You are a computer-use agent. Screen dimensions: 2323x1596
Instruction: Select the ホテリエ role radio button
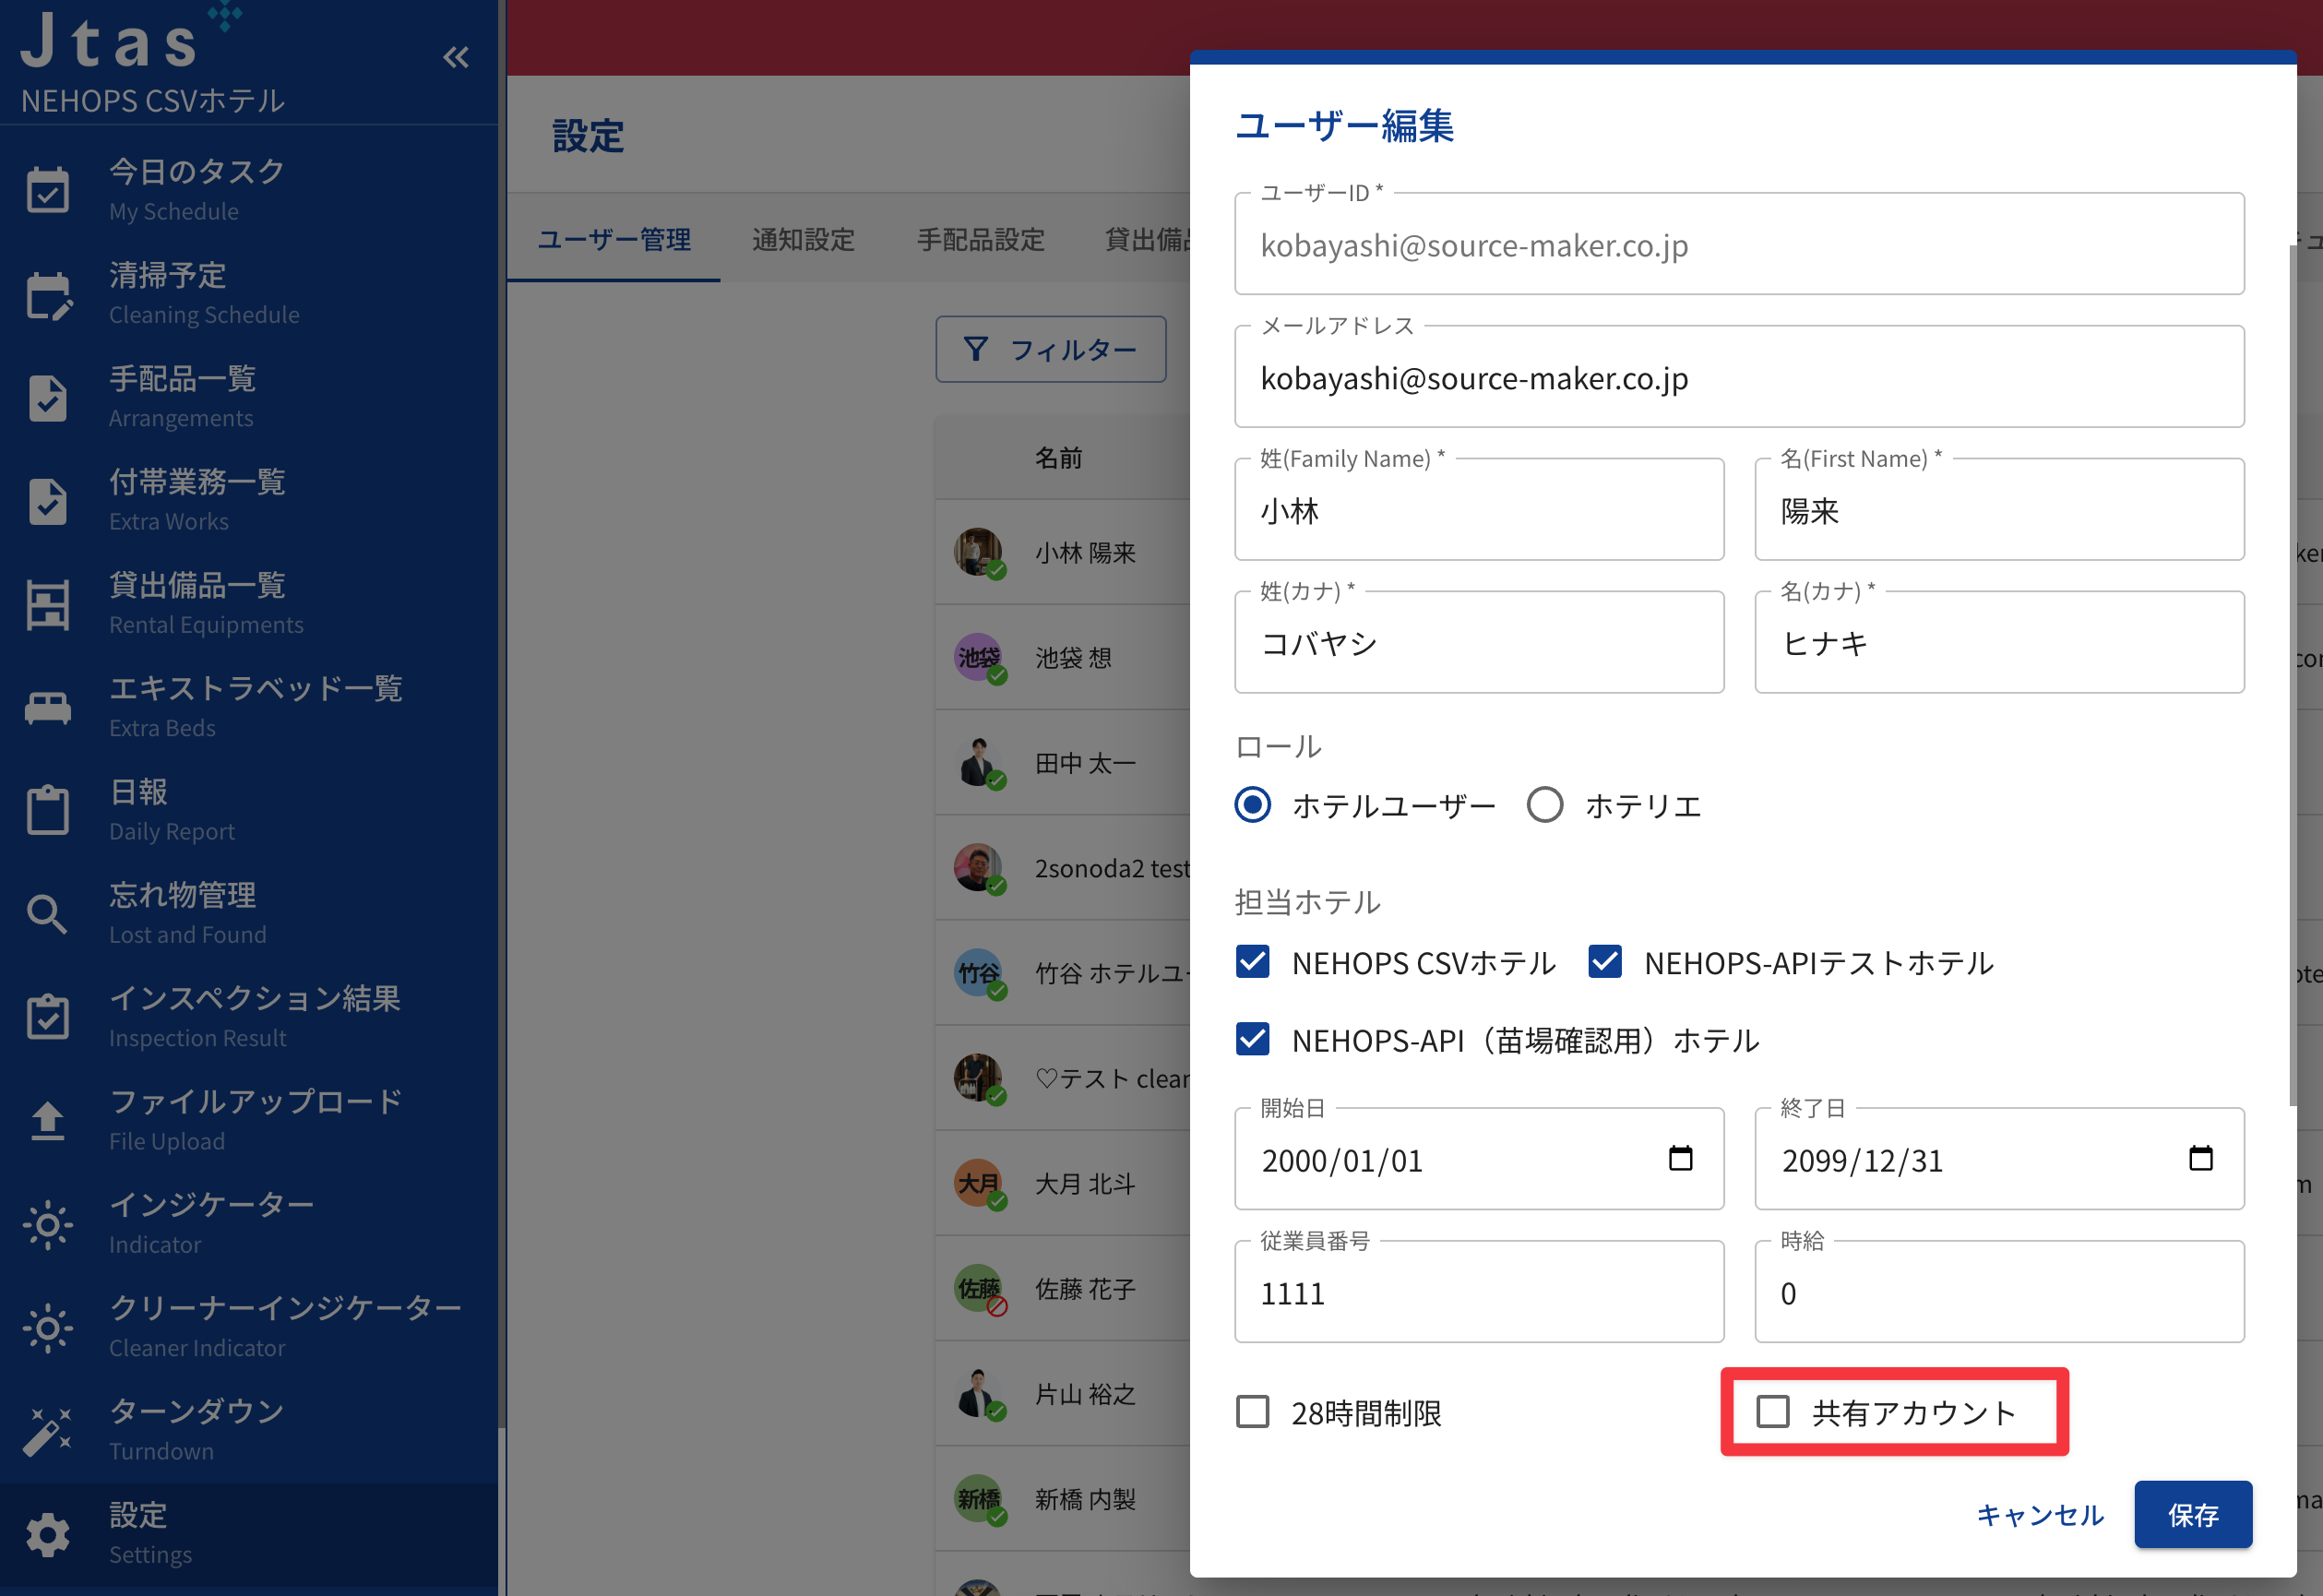[x=1545, y=805]
